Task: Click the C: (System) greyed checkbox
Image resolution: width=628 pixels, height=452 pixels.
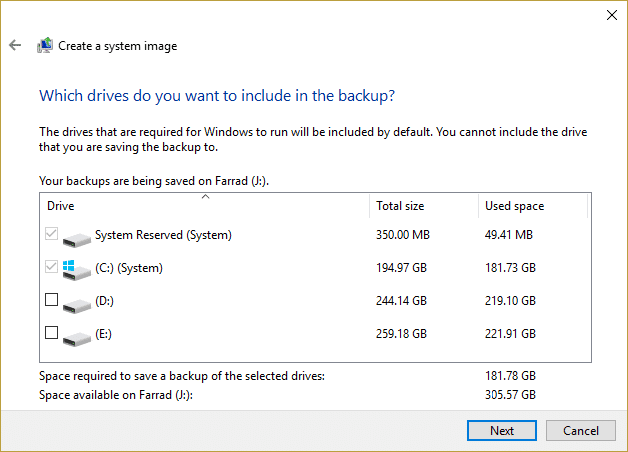Action: pyautogui.click(x=51, y=267)
